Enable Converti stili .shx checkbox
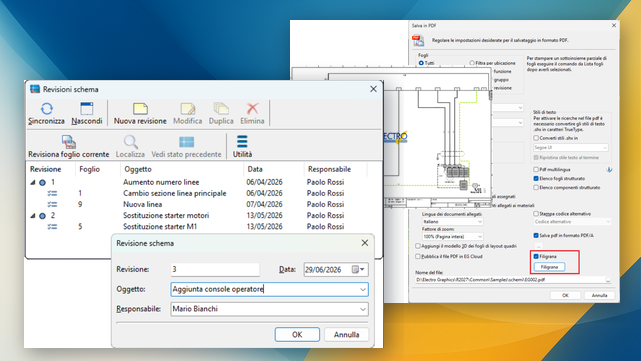 click(536, 138)
